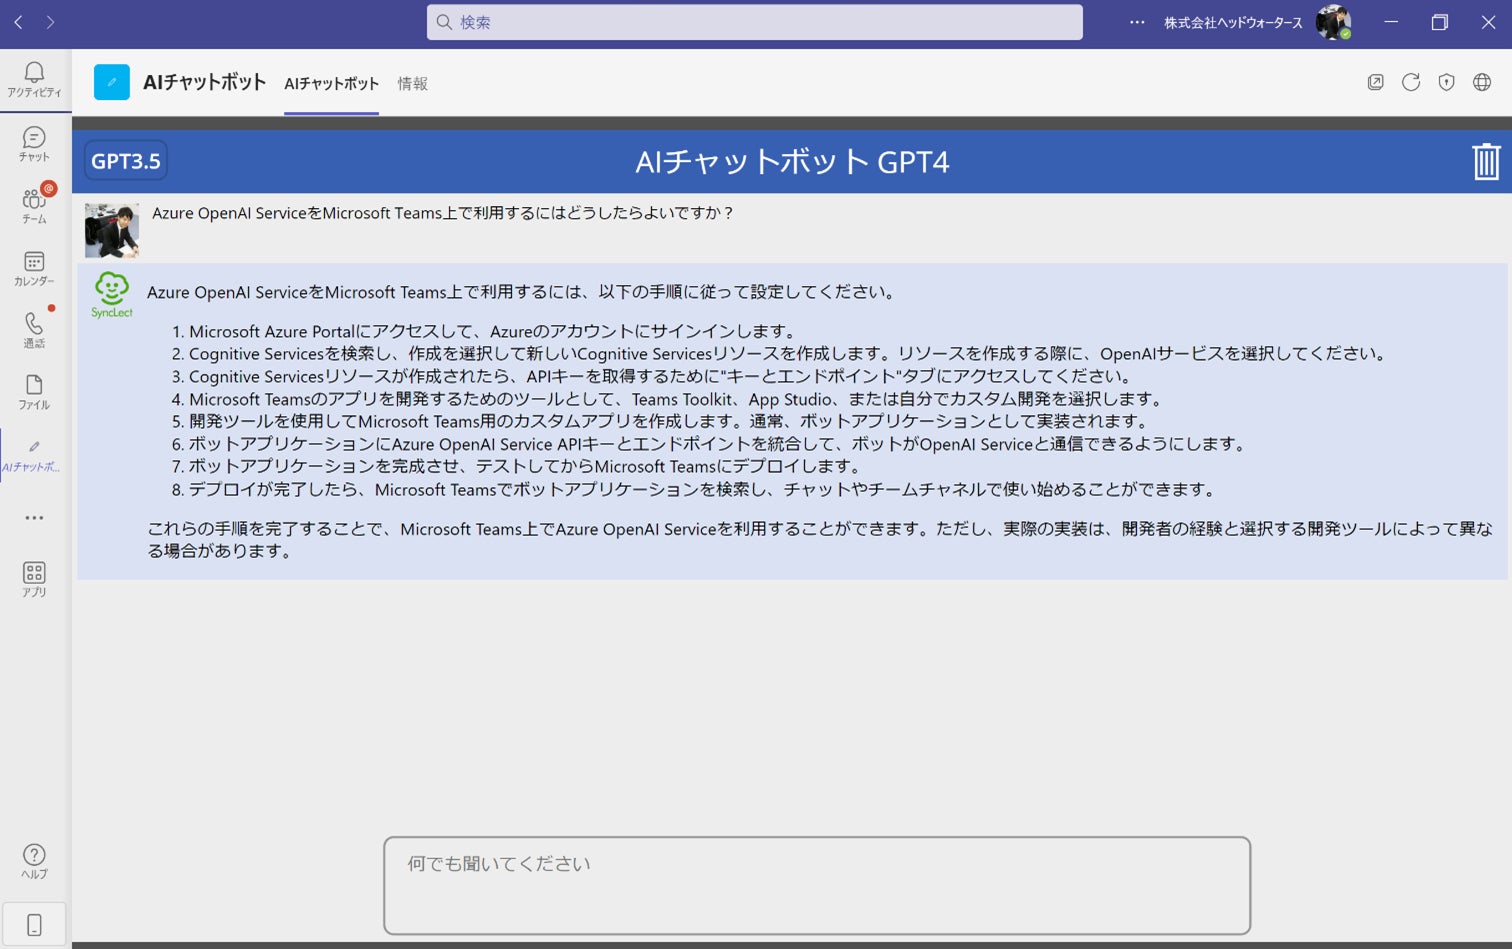Click the mobile app download icon
Screen dimensions: 1512x949
[34, 925]
